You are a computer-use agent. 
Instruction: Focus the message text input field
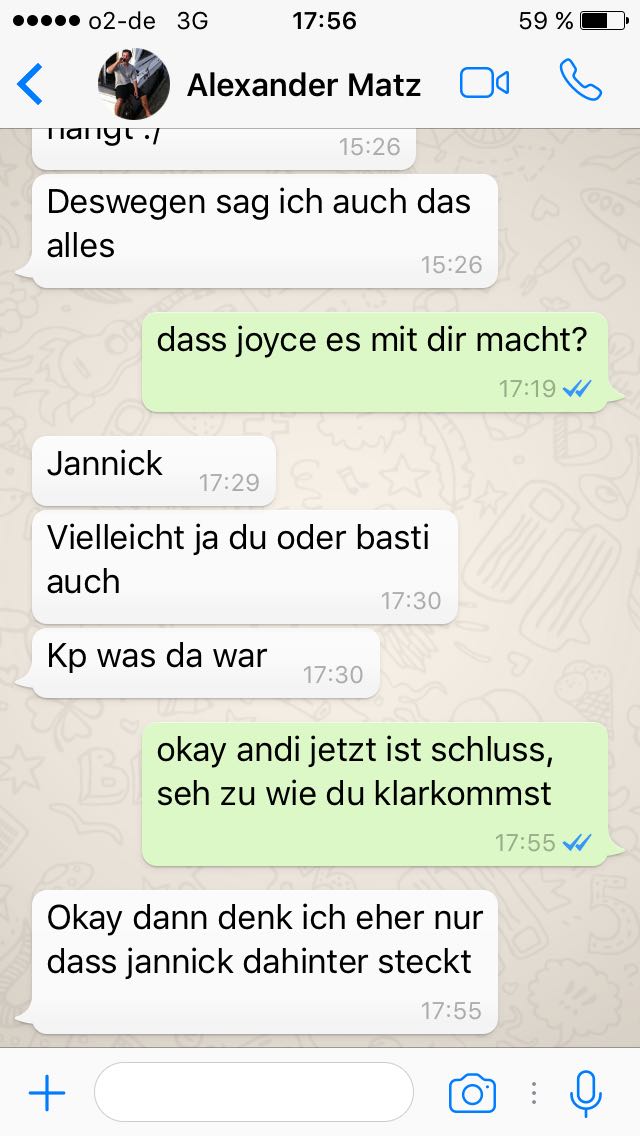254,1092
